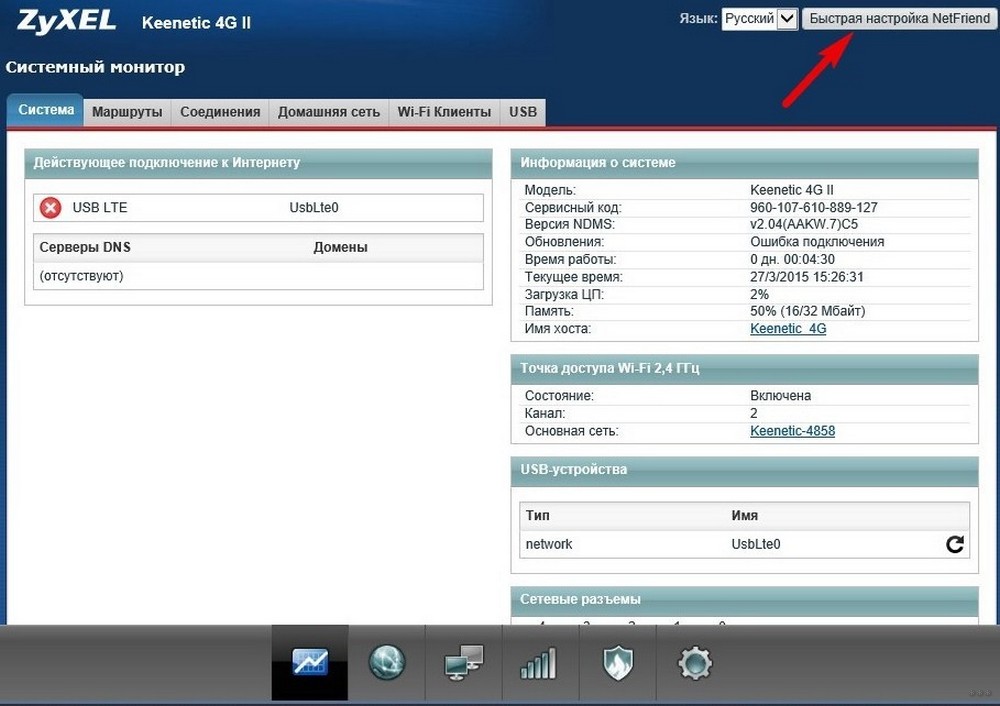Screen dimensions: 1000x706
Task: Click the NDMS version v2.04(AAKW.7)C5
Action: pos(804,225)
